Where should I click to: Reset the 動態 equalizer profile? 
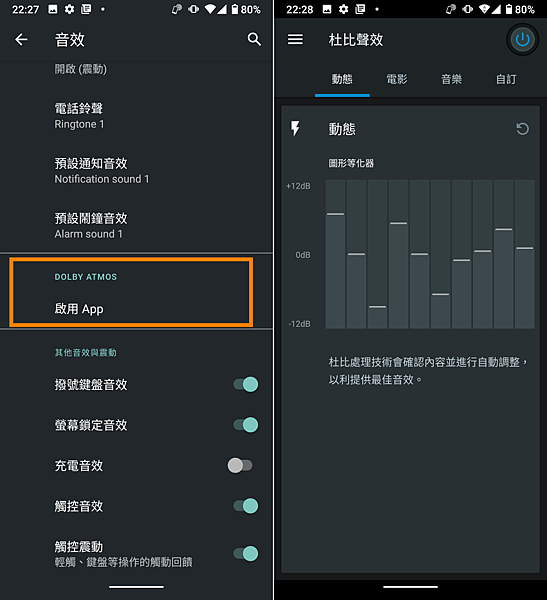coord(522,129)
